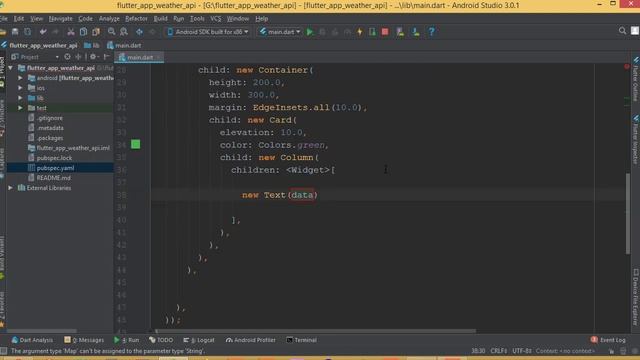Click the tool windows toggle in status bar corner
This screenshot has height=360, width=640.
[x=3, y=351]
